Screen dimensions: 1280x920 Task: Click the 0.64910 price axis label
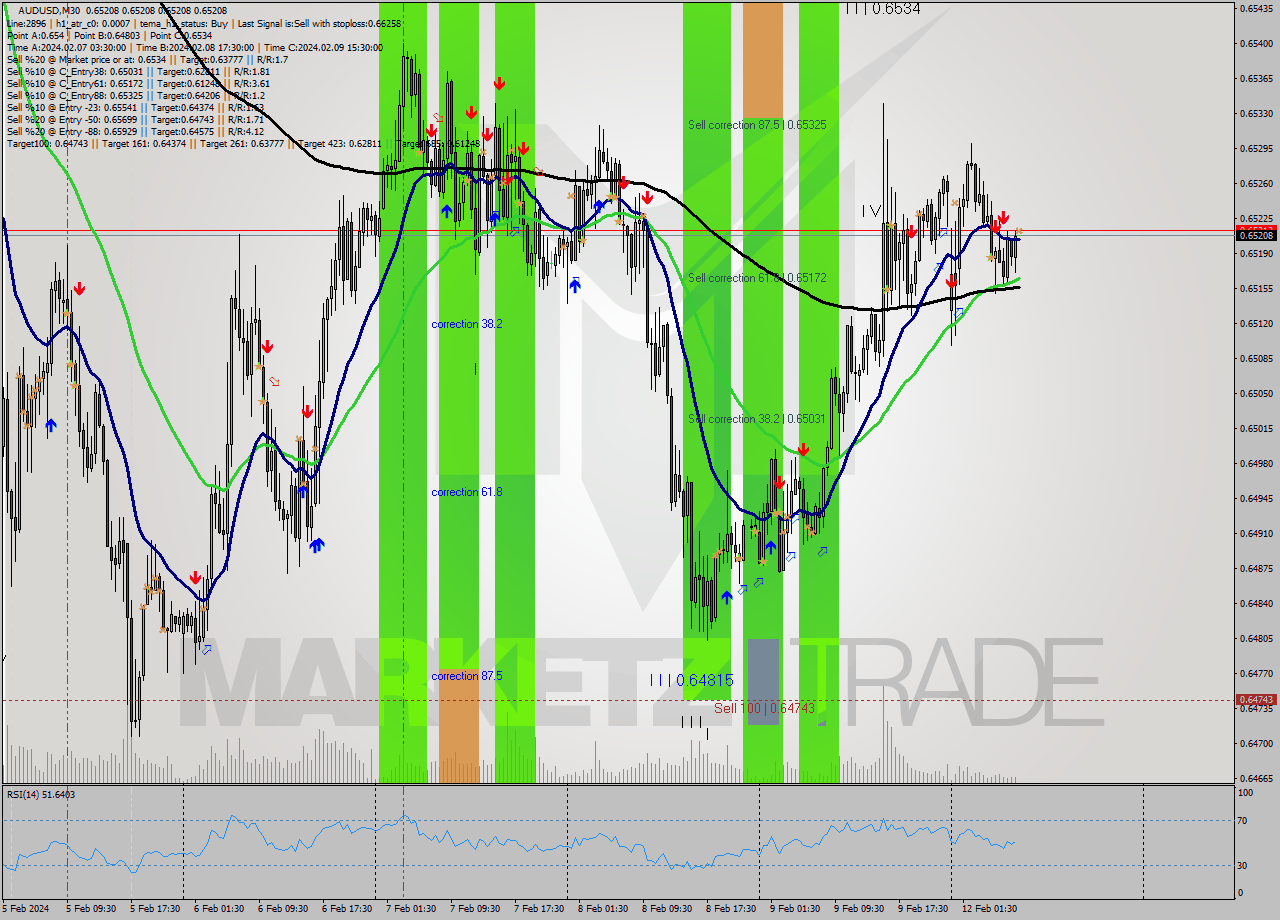pos(1256,533)
